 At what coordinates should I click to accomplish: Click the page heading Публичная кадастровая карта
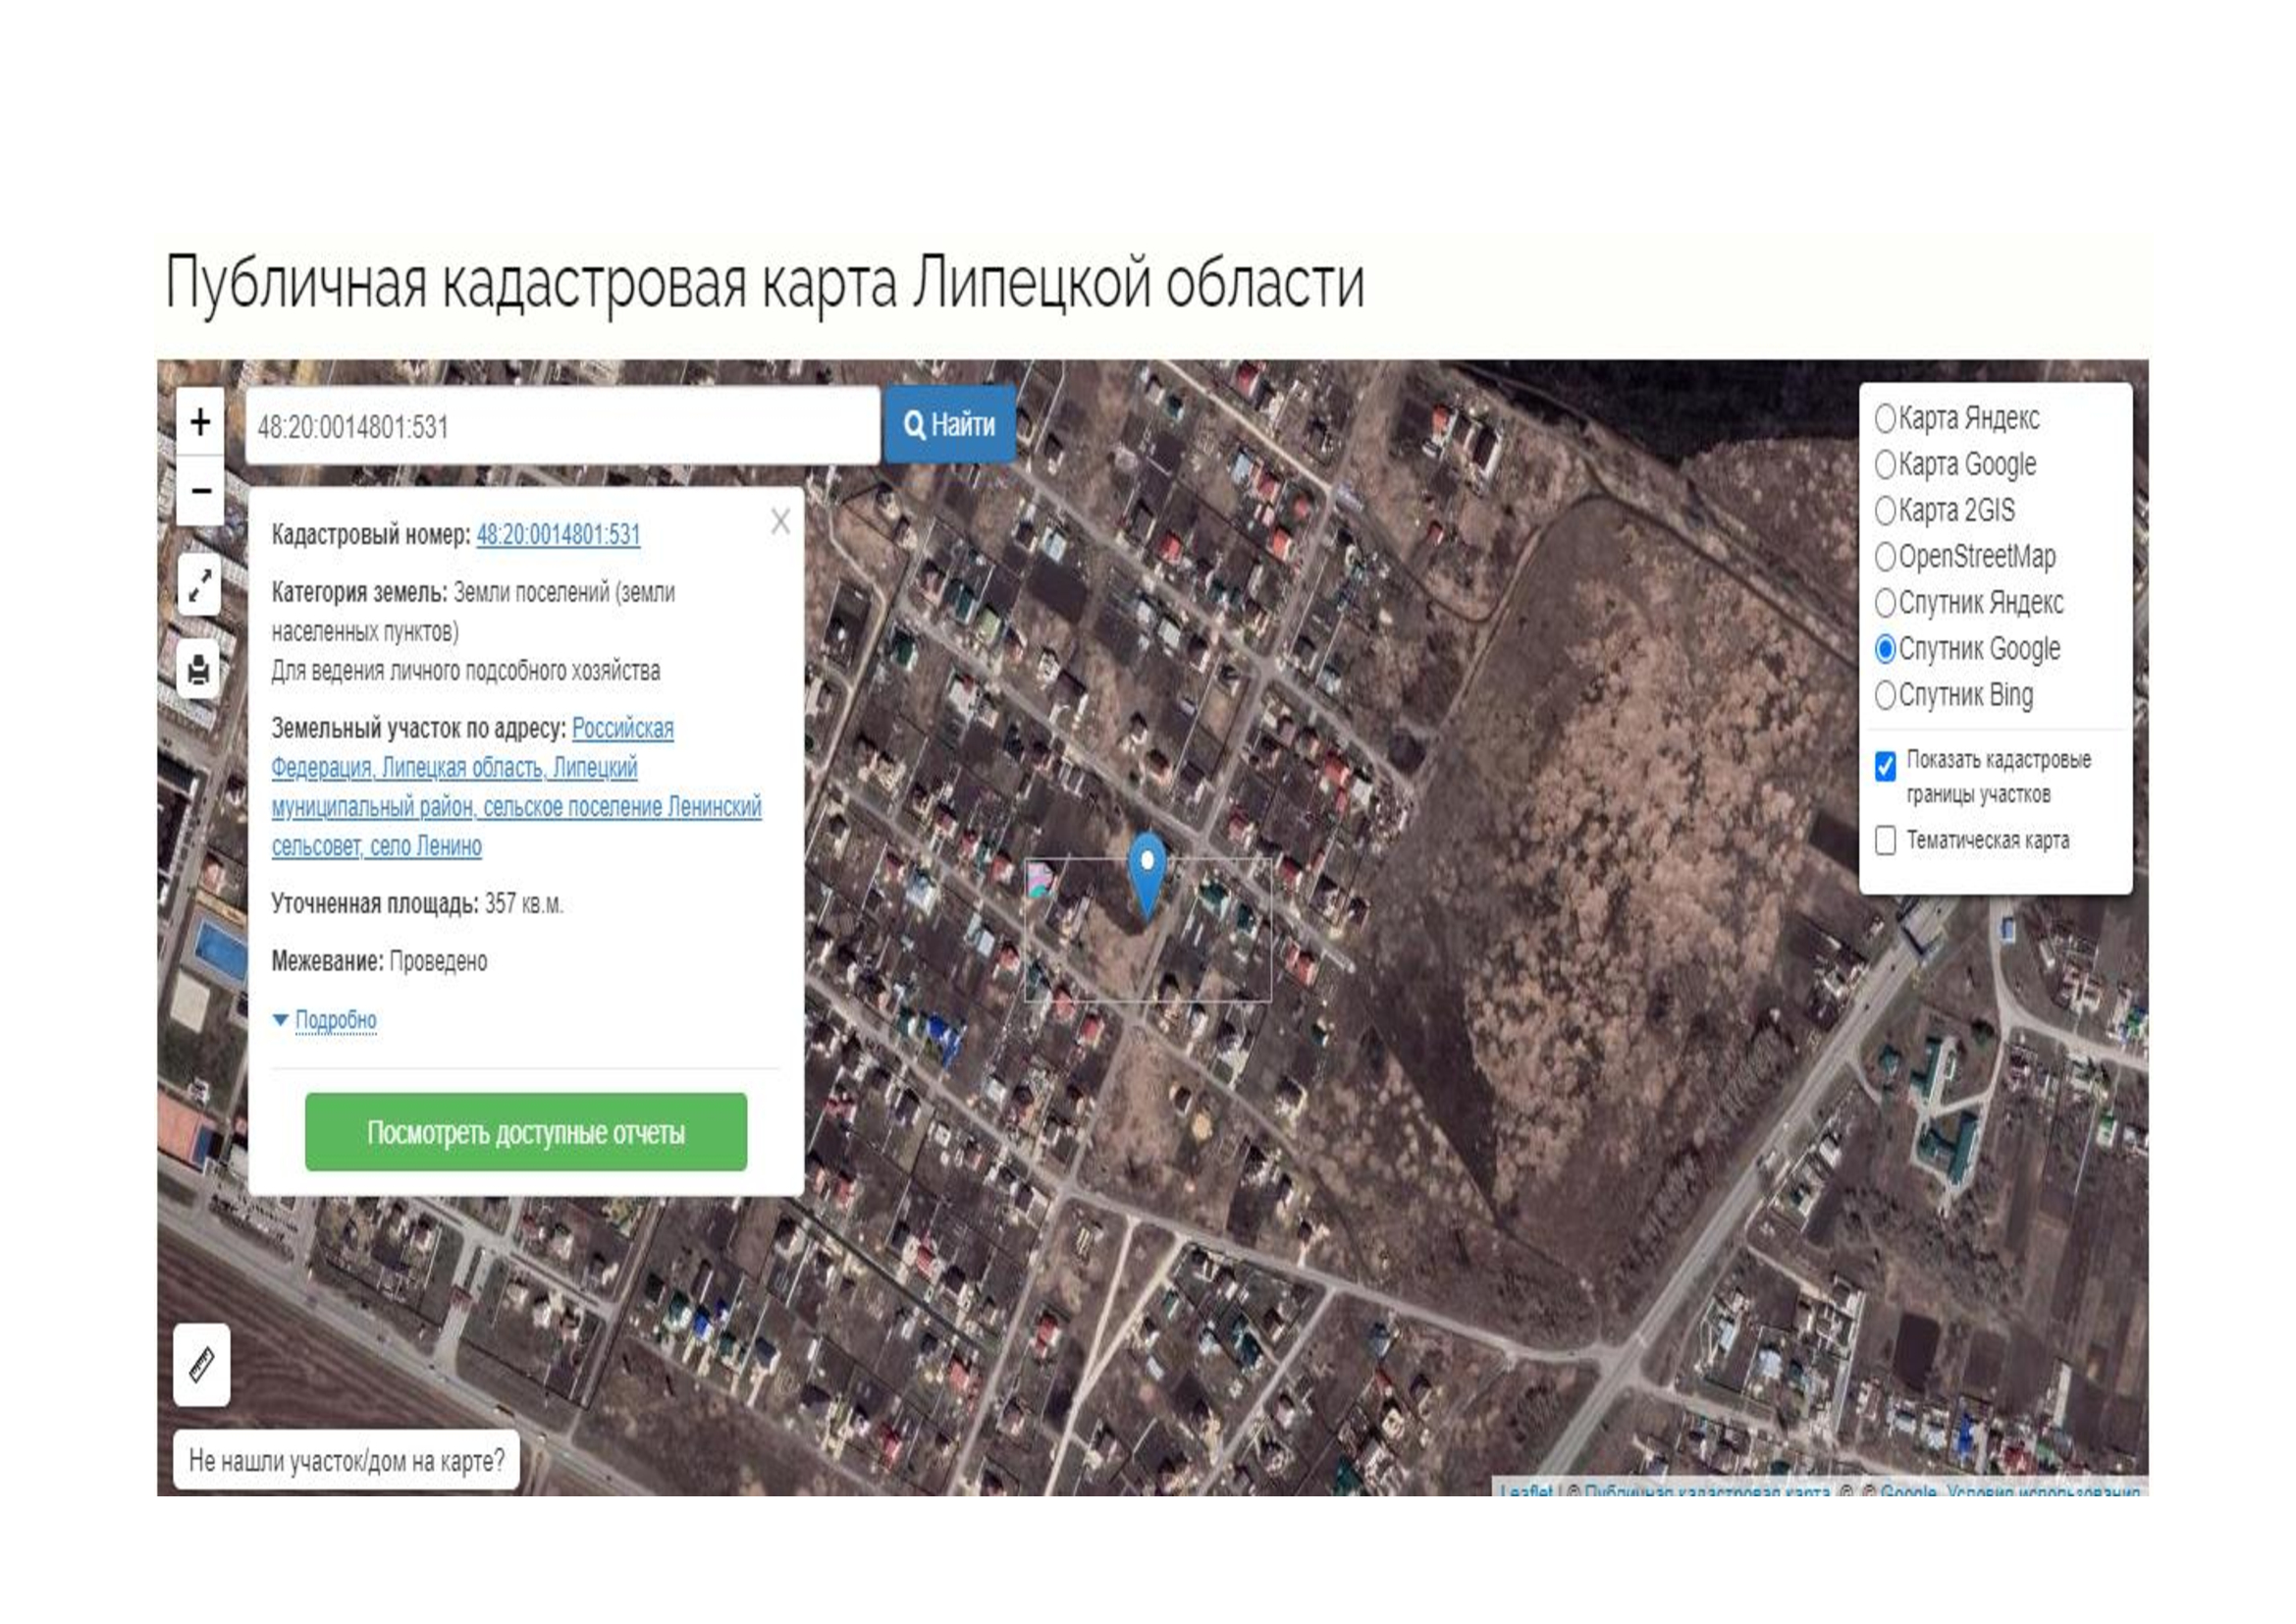coord(764,283)
